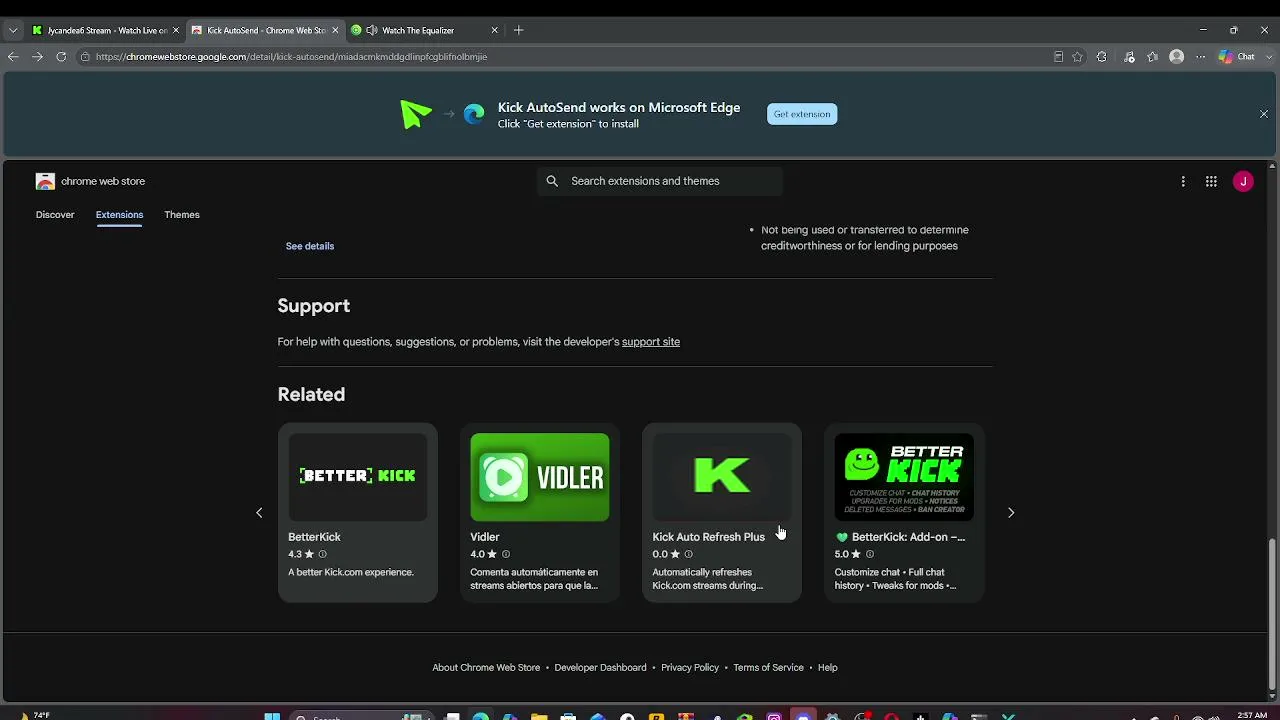Add page to favorites star icon
This screenshot has height=720, width=1280.
coord(1077,57)
